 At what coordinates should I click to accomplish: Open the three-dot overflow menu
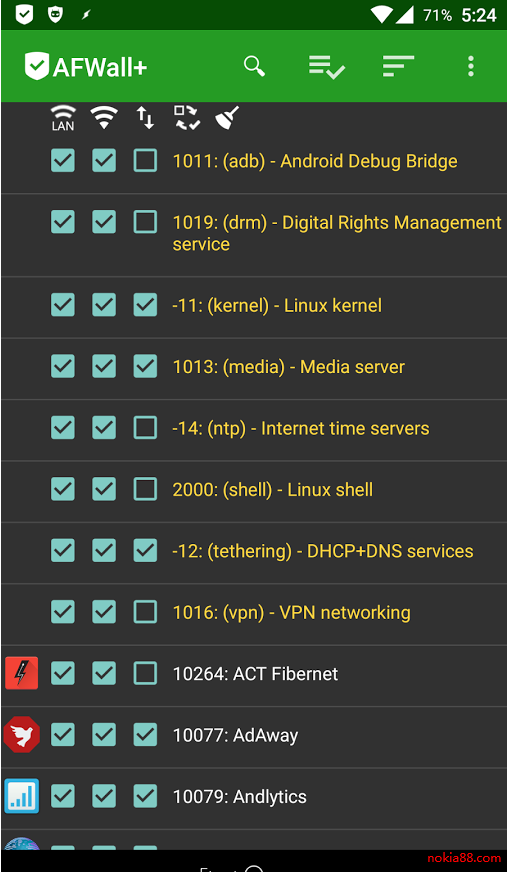coord(471,66)
